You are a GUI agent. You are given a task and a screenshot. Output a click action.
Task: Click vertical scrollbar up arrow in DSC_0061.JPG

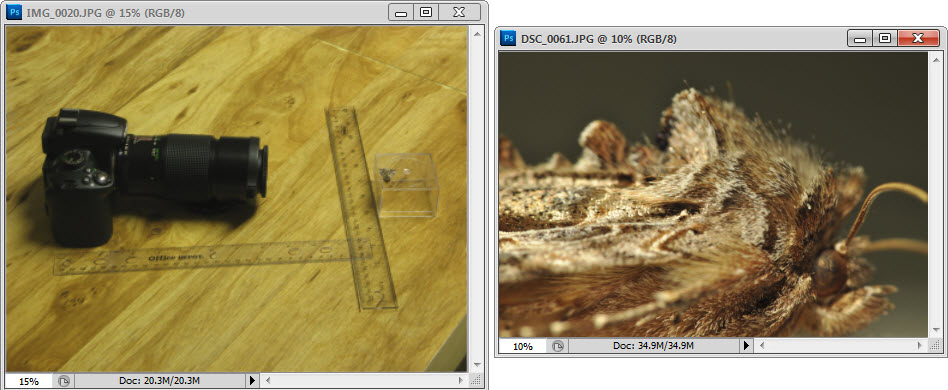pos(937,59)
